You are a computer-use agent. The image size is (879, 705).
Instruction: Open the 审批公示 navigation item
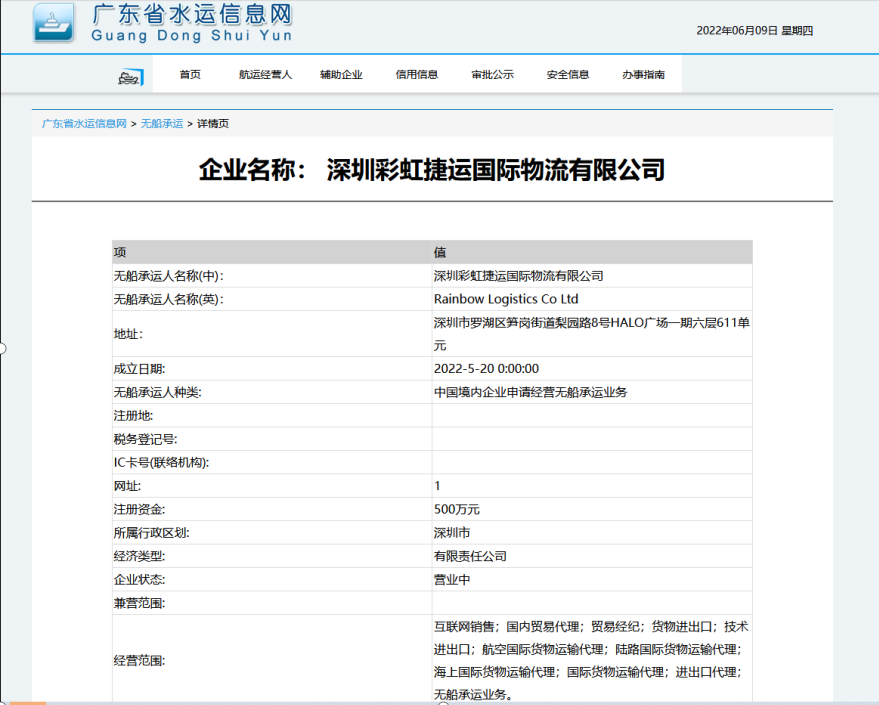[x=492, y=75]
